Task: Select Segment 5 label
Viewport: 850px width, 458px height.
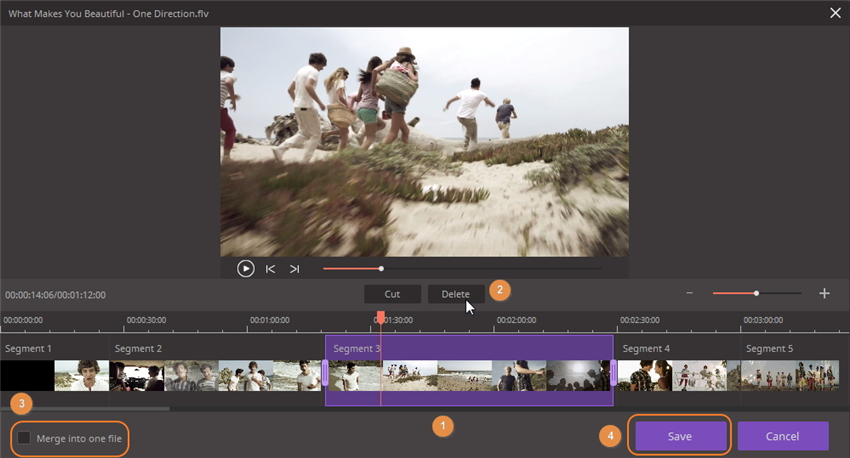Action: coord(769,349)
